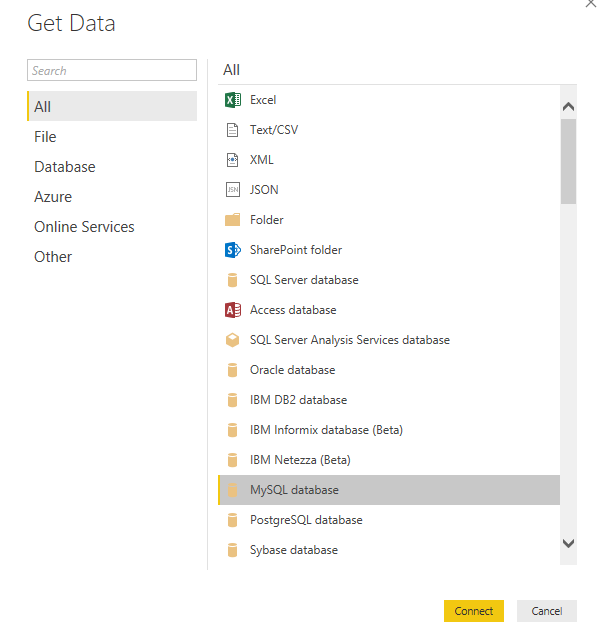Click the scroll up arrow

(568, 107)
